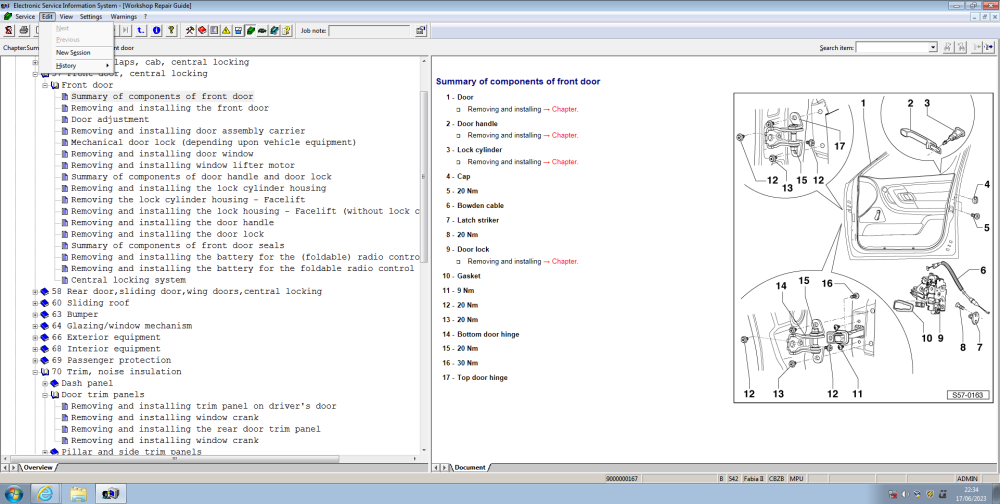Open Chapter link under 1 - Door
This screenshot has height=504, width=1000.
coord(564,109)
